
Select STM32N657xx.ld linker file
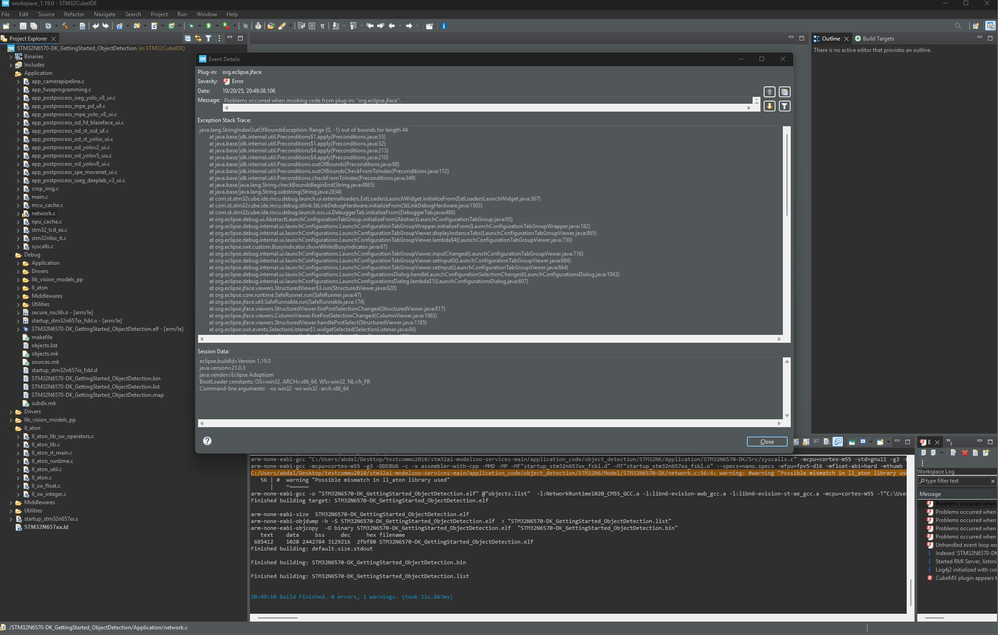click(46, 527)
